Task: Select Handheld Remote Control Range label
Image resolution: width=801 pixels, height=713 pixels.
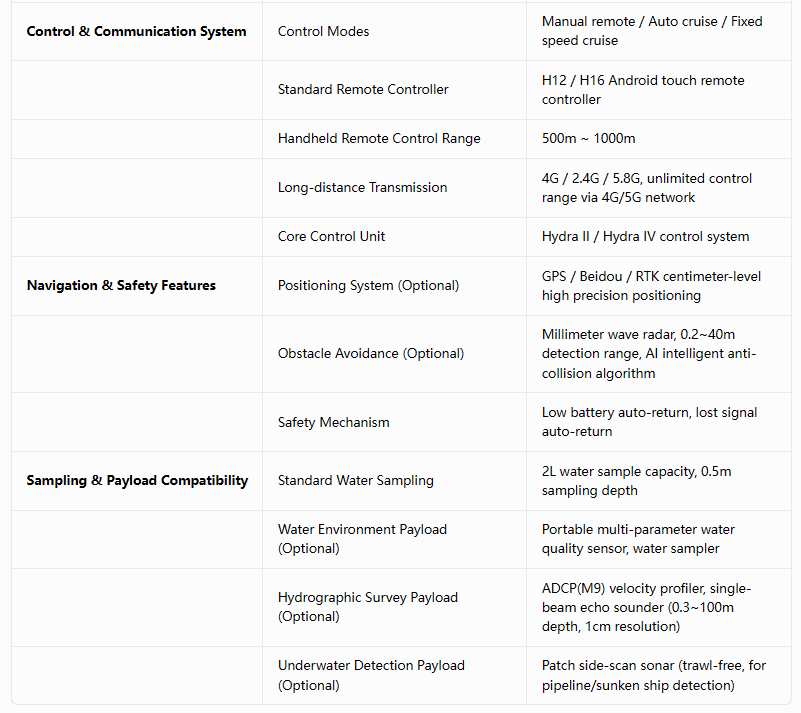Action: pos(379,138)
